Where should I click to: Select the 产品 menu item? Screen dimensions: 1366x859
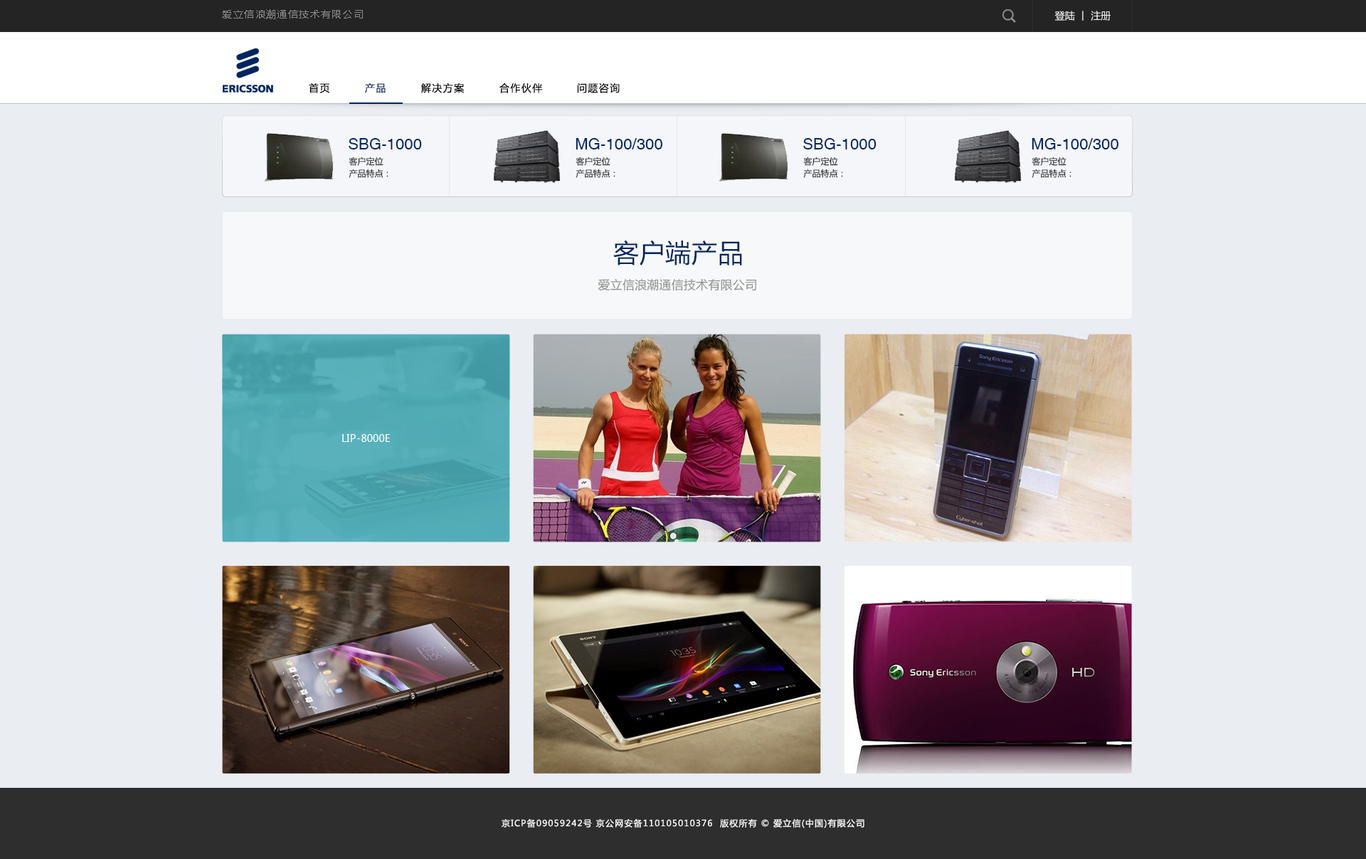click(375, 88)
